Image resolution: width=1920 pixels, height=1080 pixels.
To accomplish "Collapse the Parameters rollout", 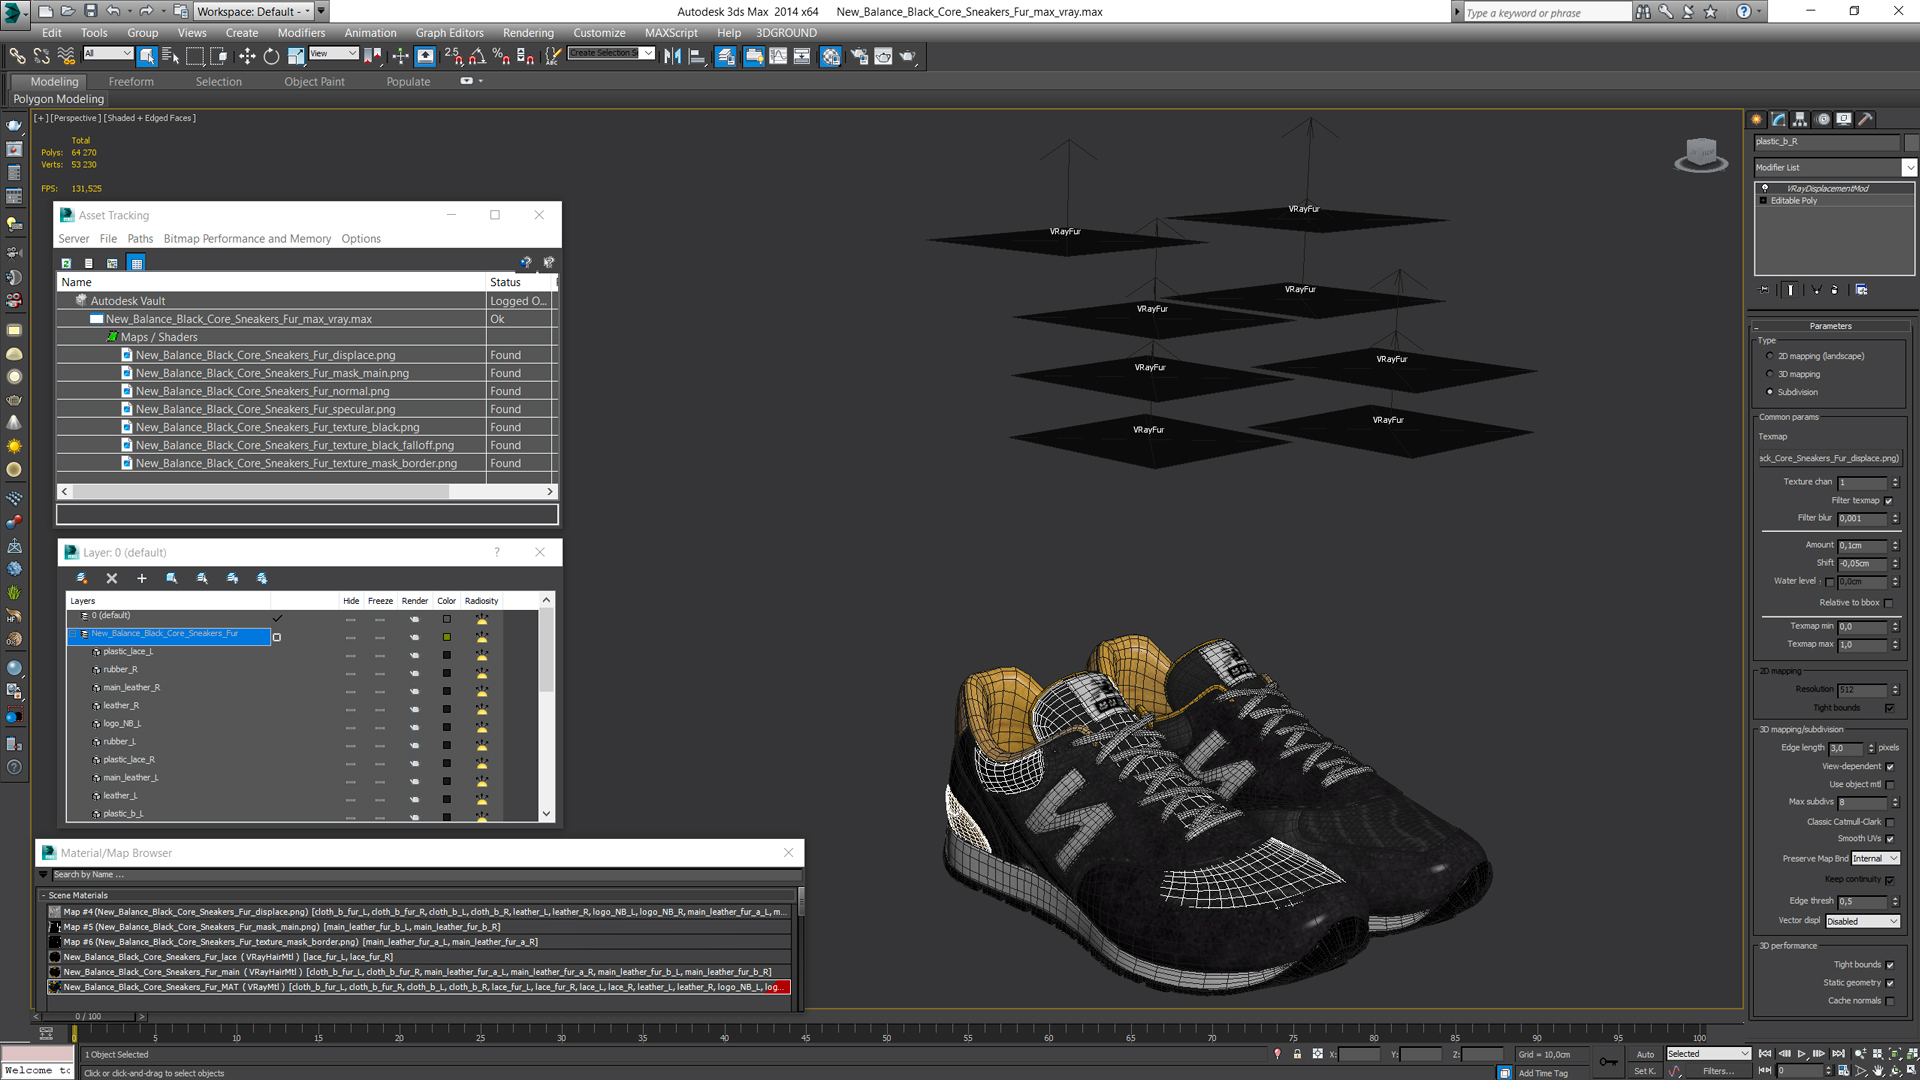I will 1830,326.
